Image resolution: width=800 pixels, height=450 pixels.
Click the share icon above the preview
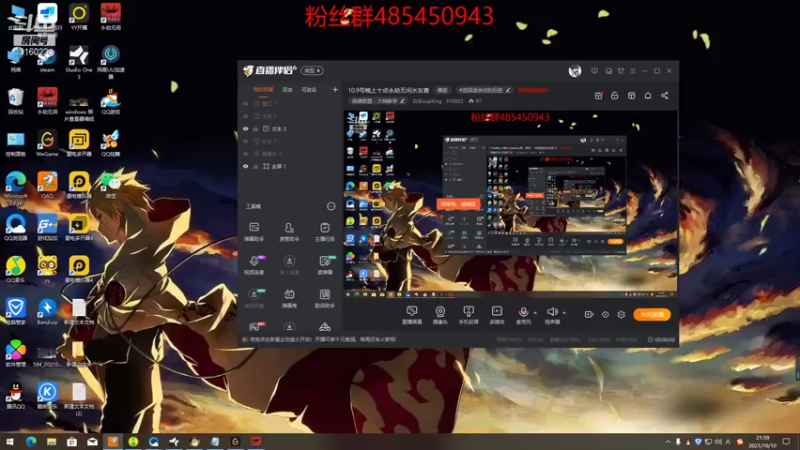click(664, 95)
